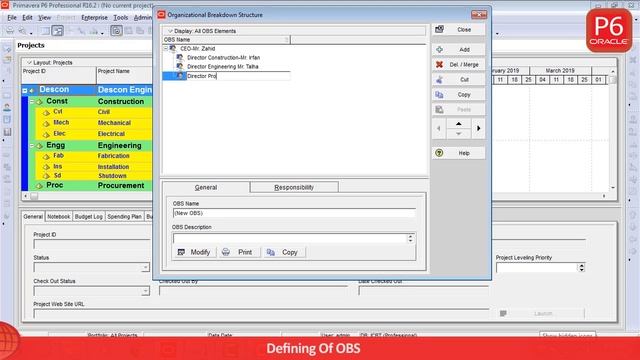Sort by OBS Name column header

tap(227, 40)
